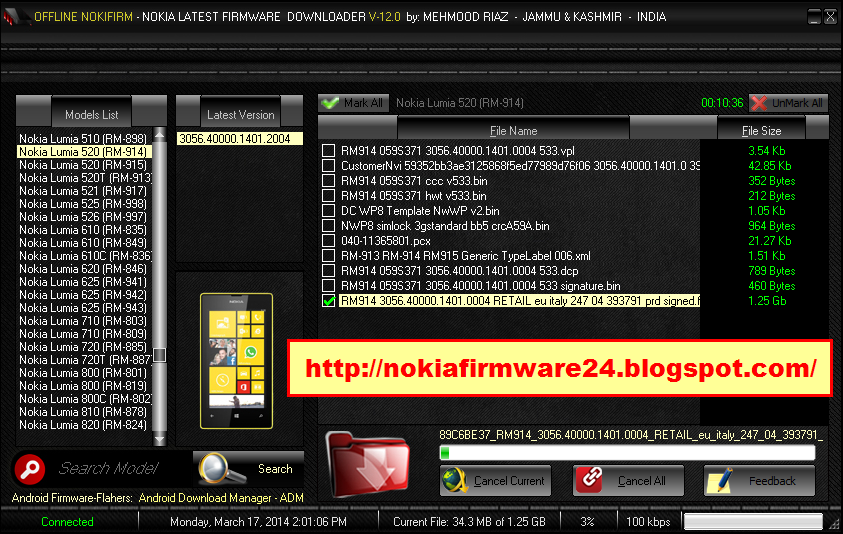Image resolution: width=843 pixels, height=534 pixels.
Task: Close the NokiFirm window
Action: click(831, 17)
